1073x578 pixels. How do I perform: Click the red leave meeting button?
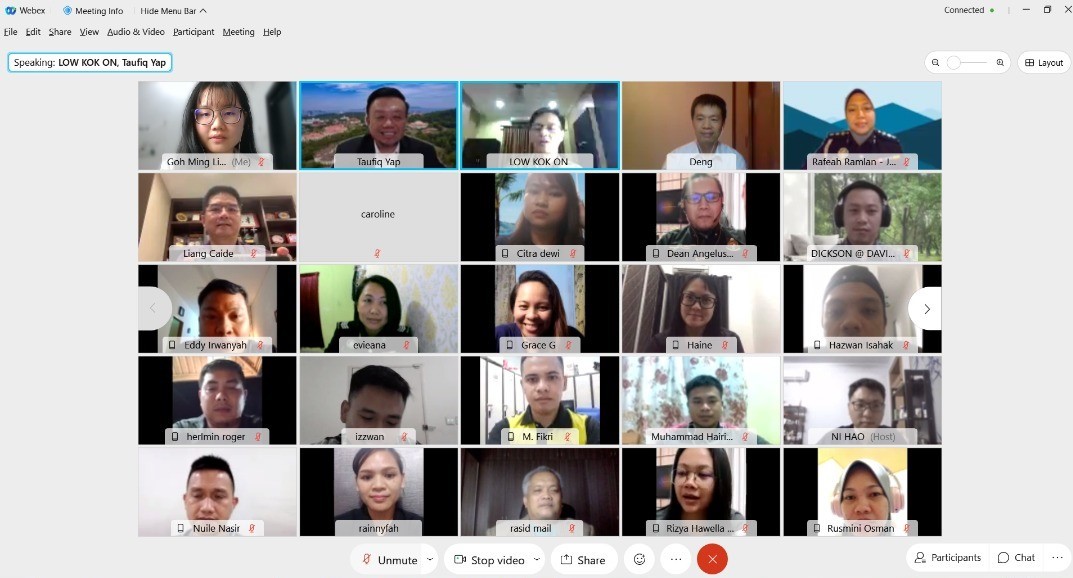(712, 559)
